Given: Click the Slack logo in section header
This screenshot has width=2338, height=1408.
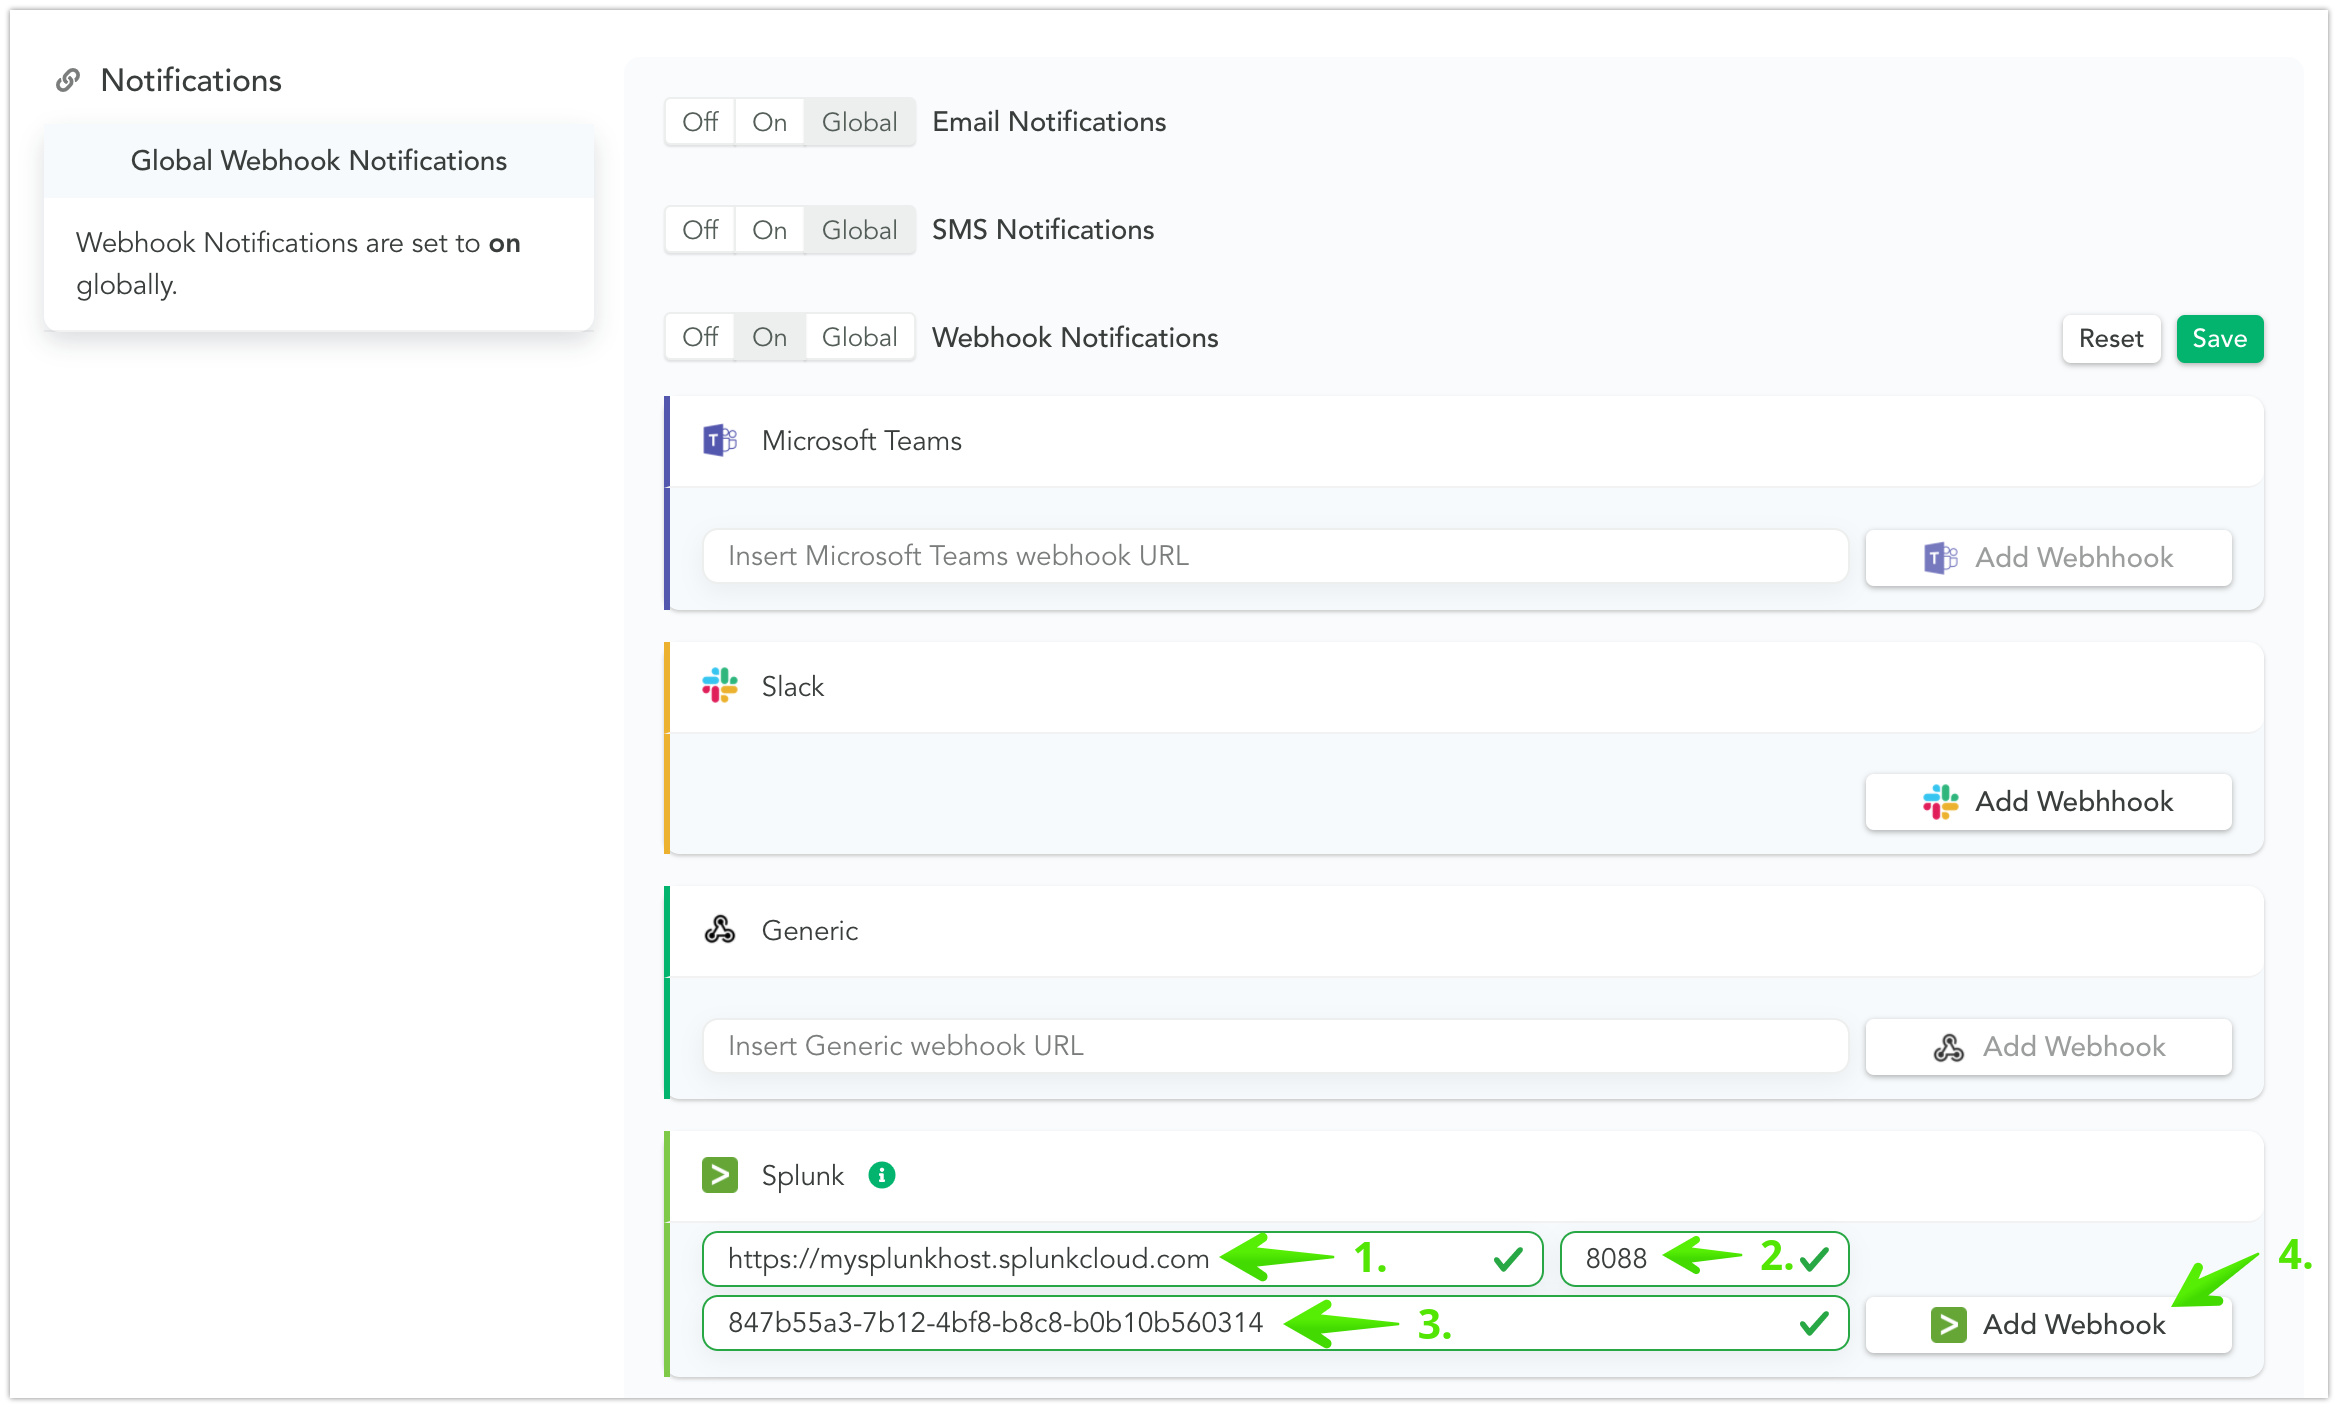Looking at the screenshot, I should pos(719,686).
